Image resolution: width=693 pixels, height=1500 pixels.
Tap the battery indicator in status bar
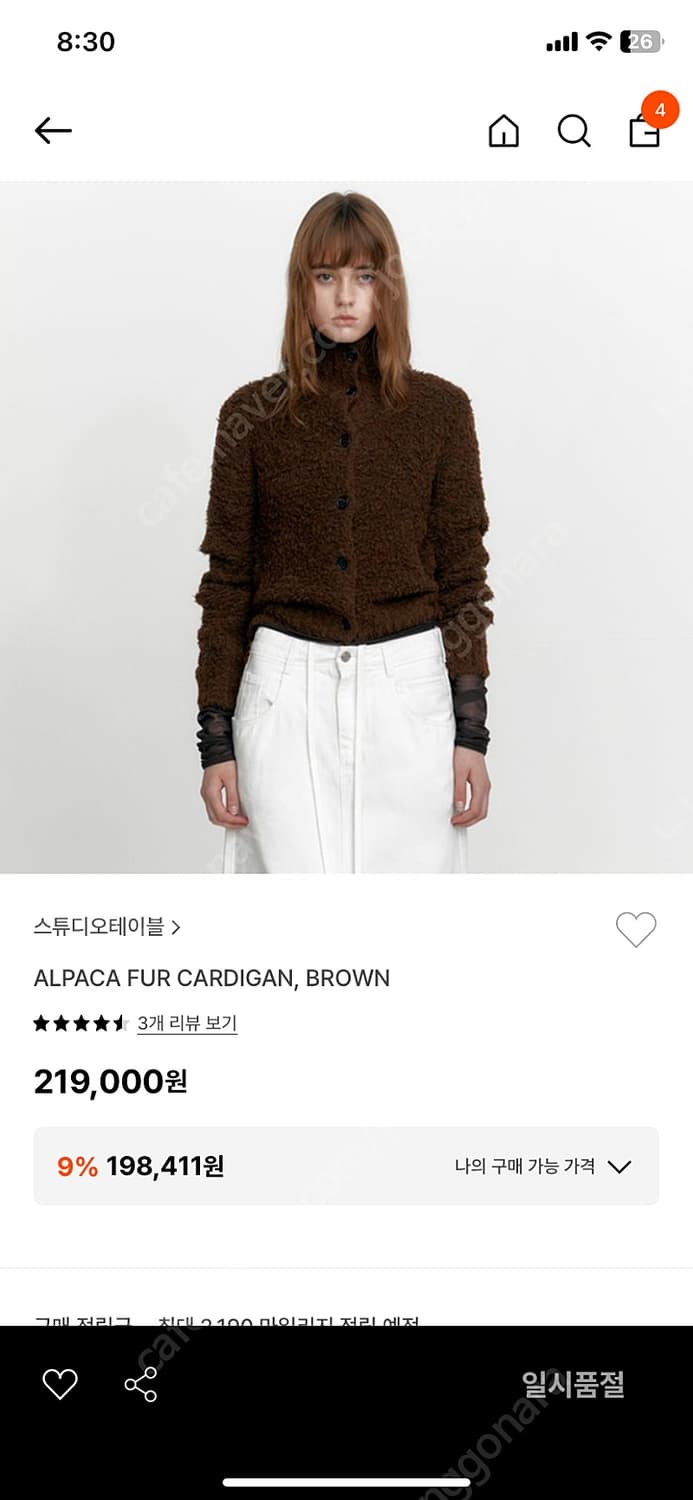click(x=639, y=42)
